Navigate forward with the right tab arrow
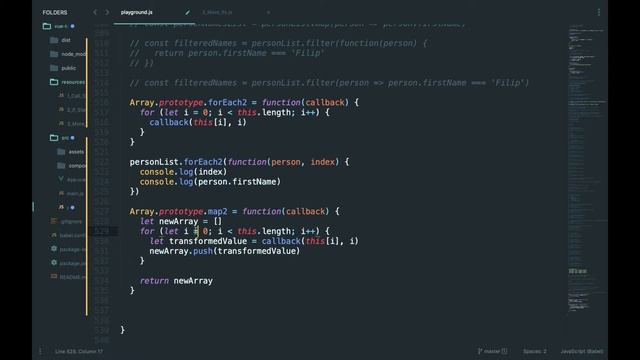The height and width of the screenshot is (360, 640). click(107, 12)
